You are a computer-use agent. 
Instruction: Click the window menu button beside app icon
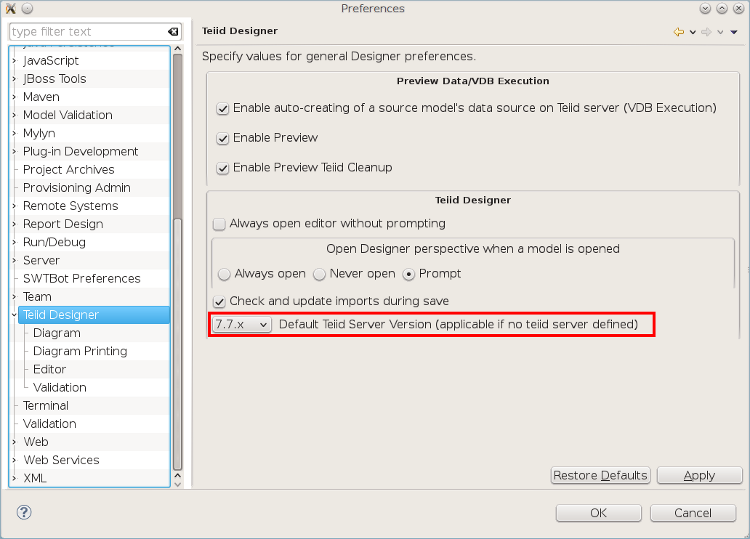28,8
